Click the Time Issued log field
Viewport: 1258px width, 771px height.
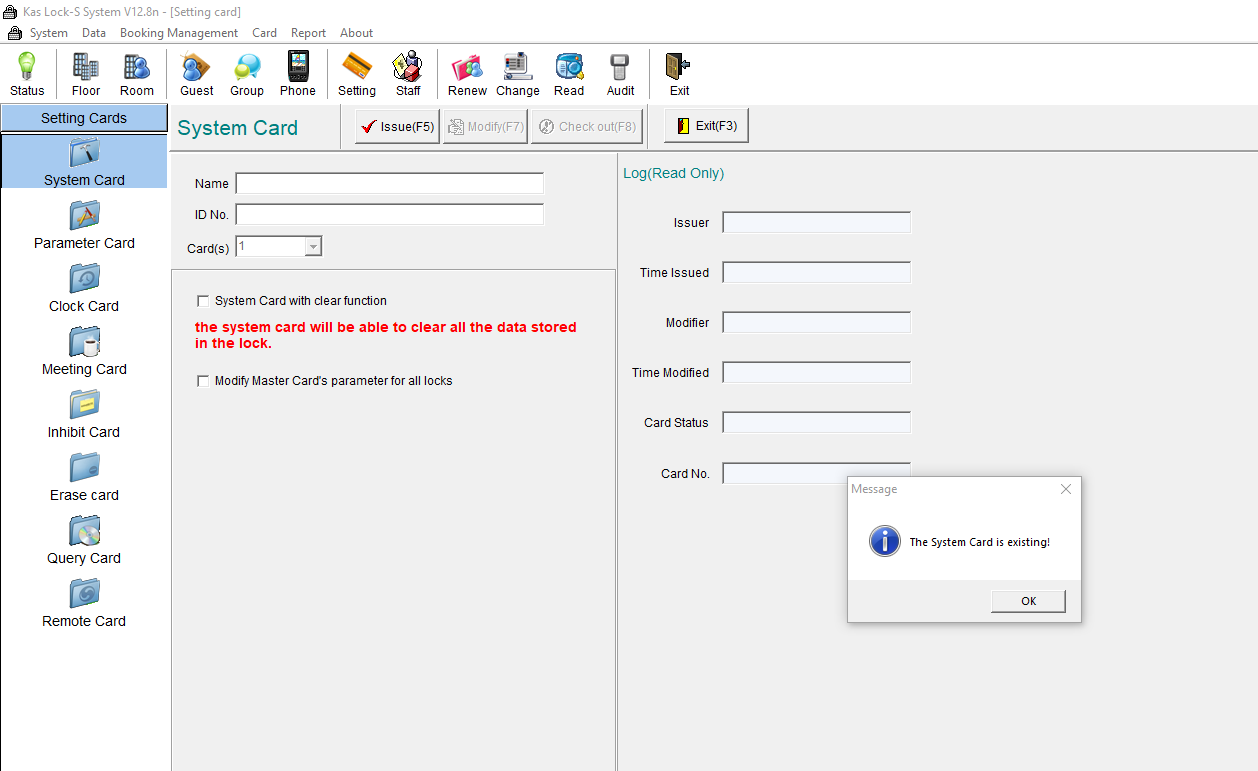pos(817,272)
